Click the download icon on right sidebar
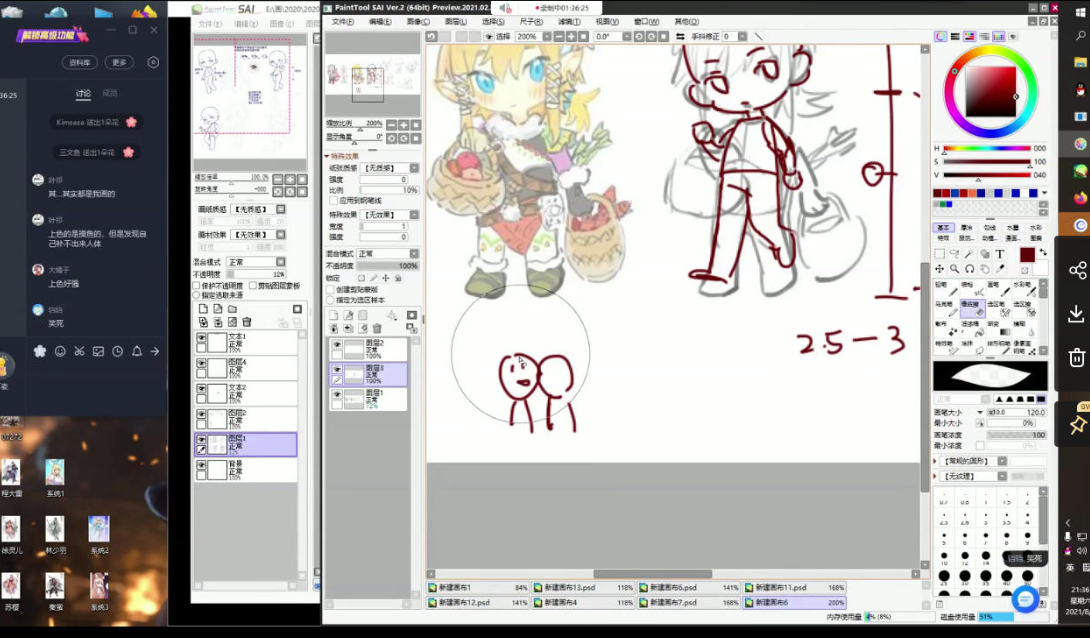The height and width of the screenshot is (638, 1090). [x=1077, y=314]
